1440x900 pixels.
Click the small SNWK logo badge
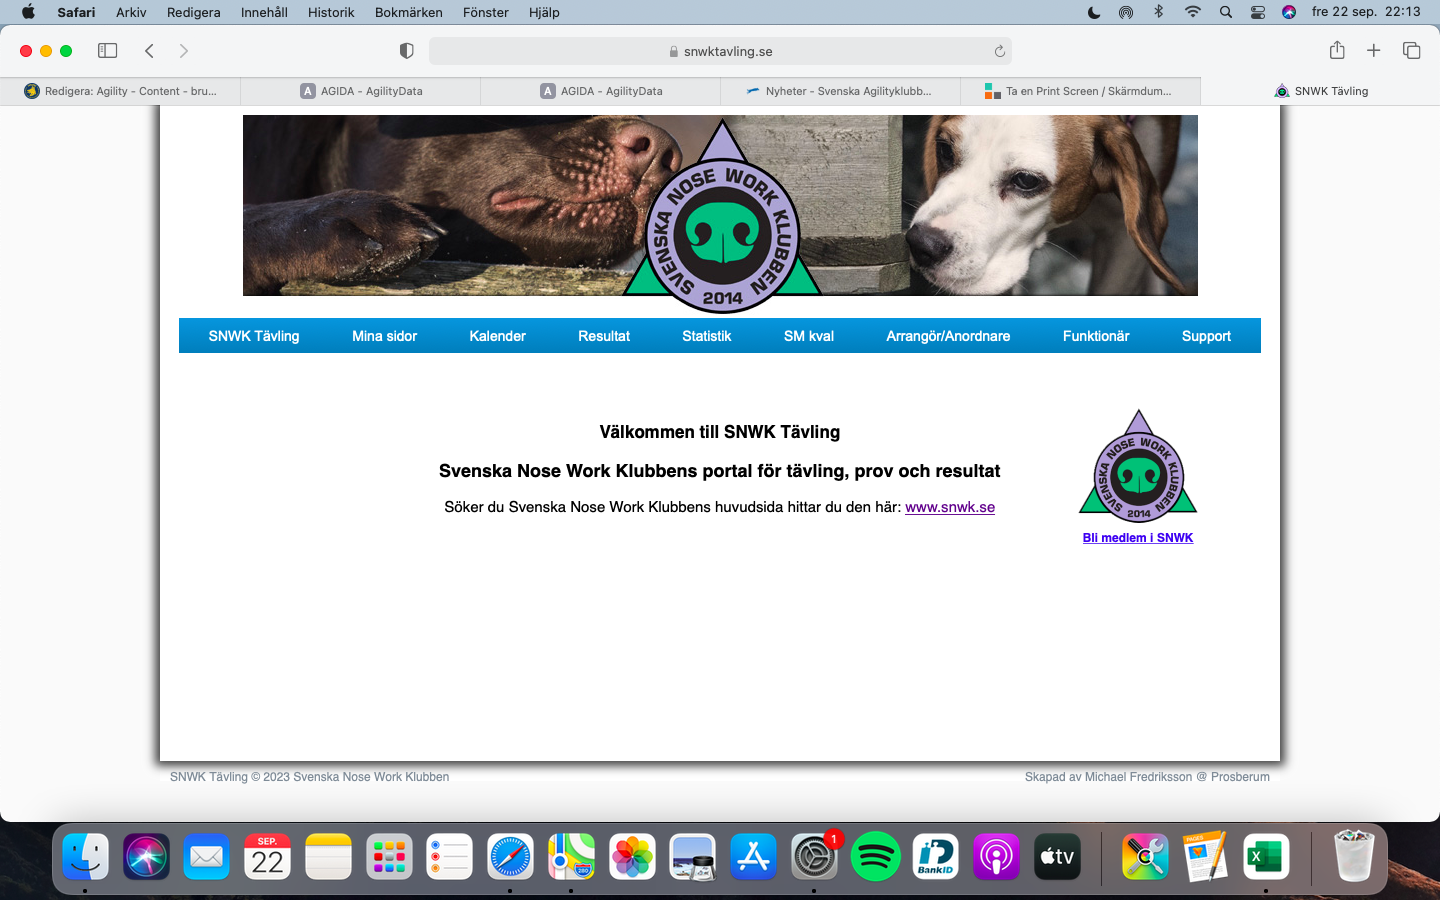point(1138,468)
